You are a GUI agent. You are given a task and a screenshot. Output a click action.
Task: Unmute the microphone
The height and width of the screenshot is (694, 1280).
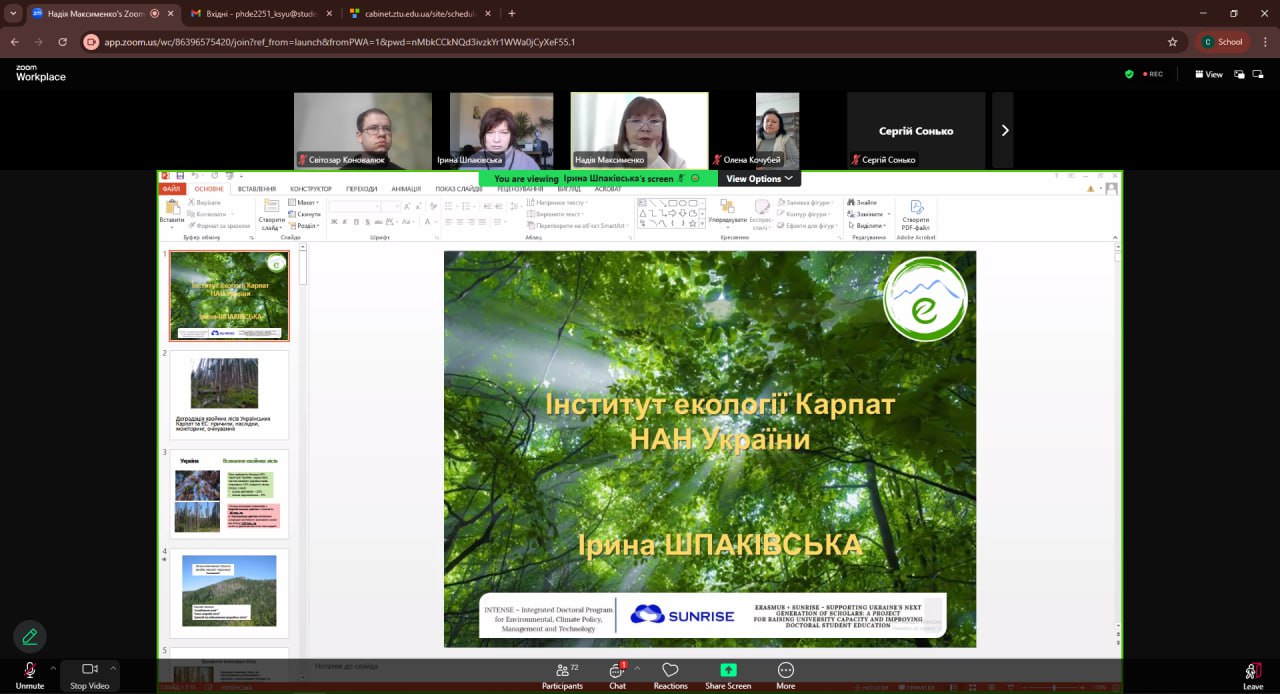coord(30,675)
